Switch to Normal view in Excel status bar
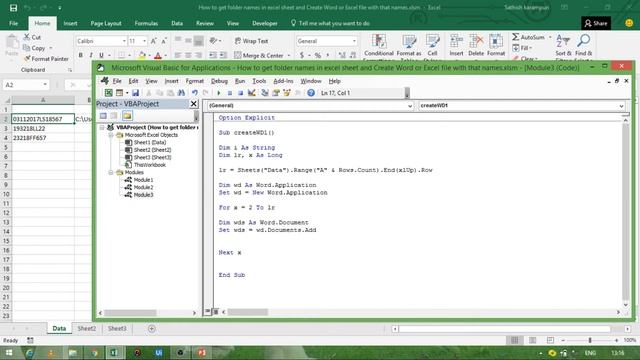640x360 pixels. pyautogui.click(x=515, y=340)
